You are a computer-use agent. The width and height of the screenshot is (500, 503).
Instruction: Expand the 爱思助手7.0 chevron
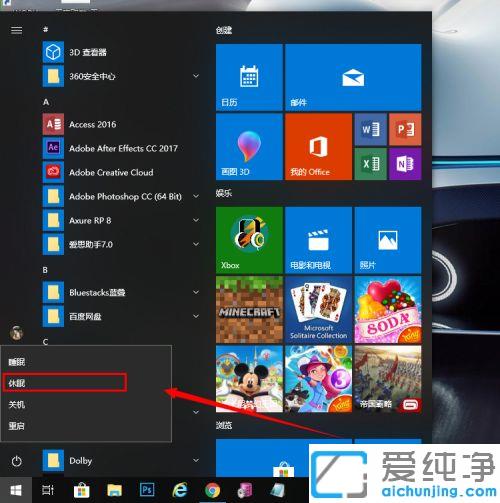pyautogui.click(x=196, y=244)
